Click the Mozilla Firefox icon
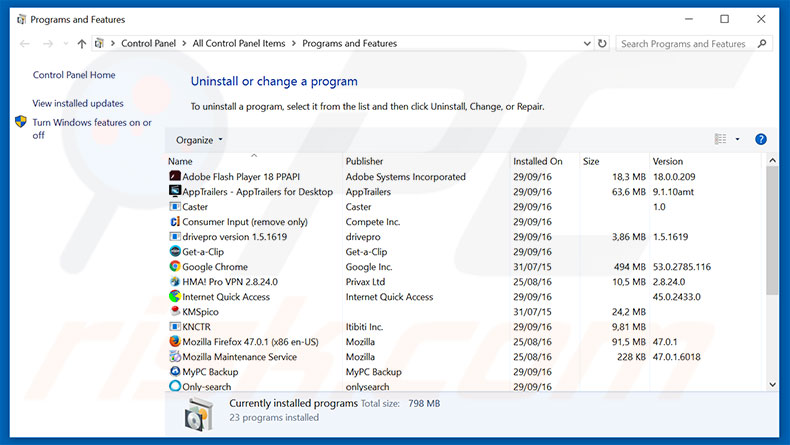Image resolution: width=790 pixels, height=445 pixels. click(175, 341)
